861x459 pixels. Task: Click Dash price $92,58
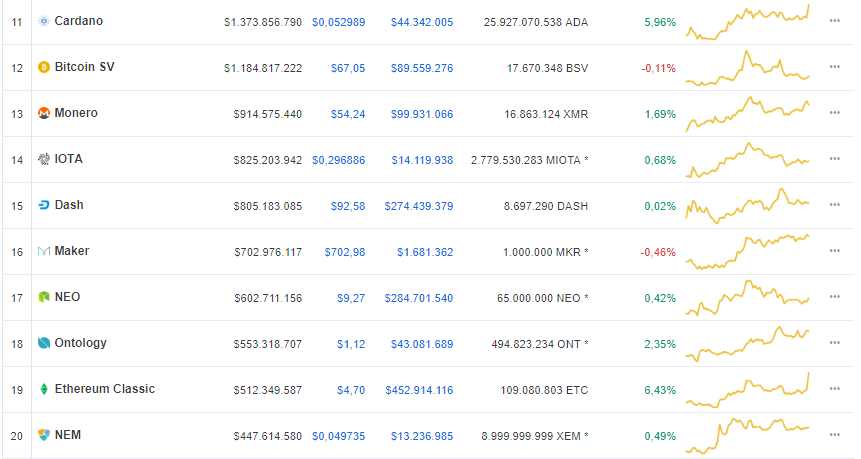348,206
